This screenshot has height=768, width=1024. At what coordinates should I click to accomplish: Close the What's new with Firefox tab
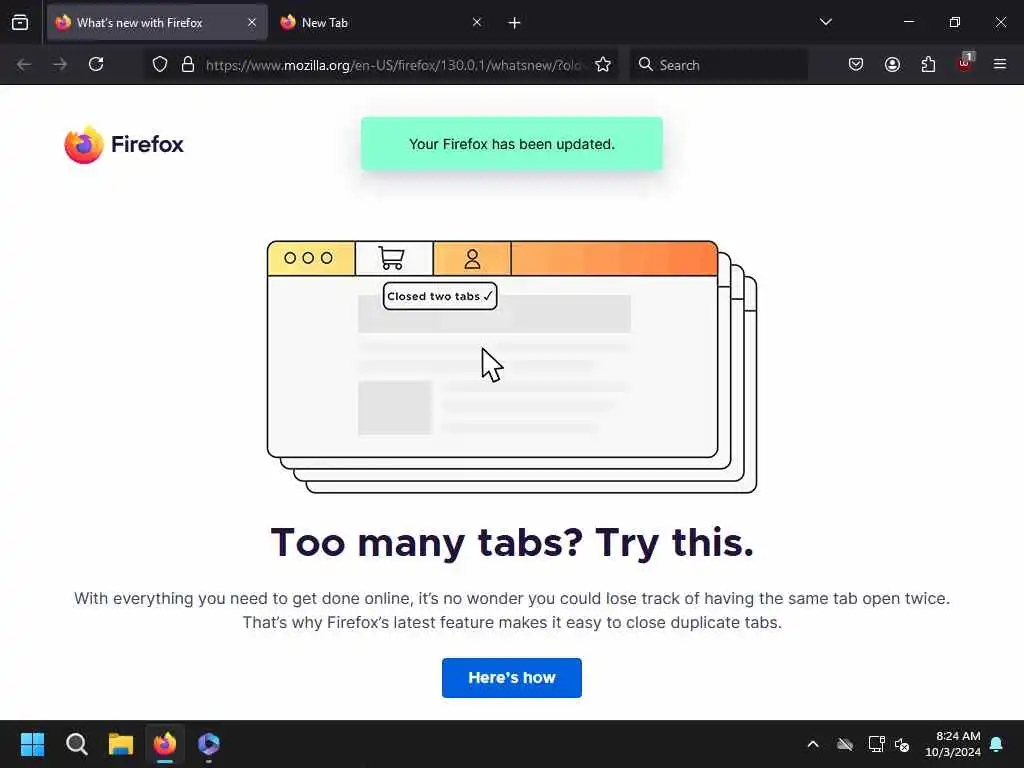(x=251, y=22)
